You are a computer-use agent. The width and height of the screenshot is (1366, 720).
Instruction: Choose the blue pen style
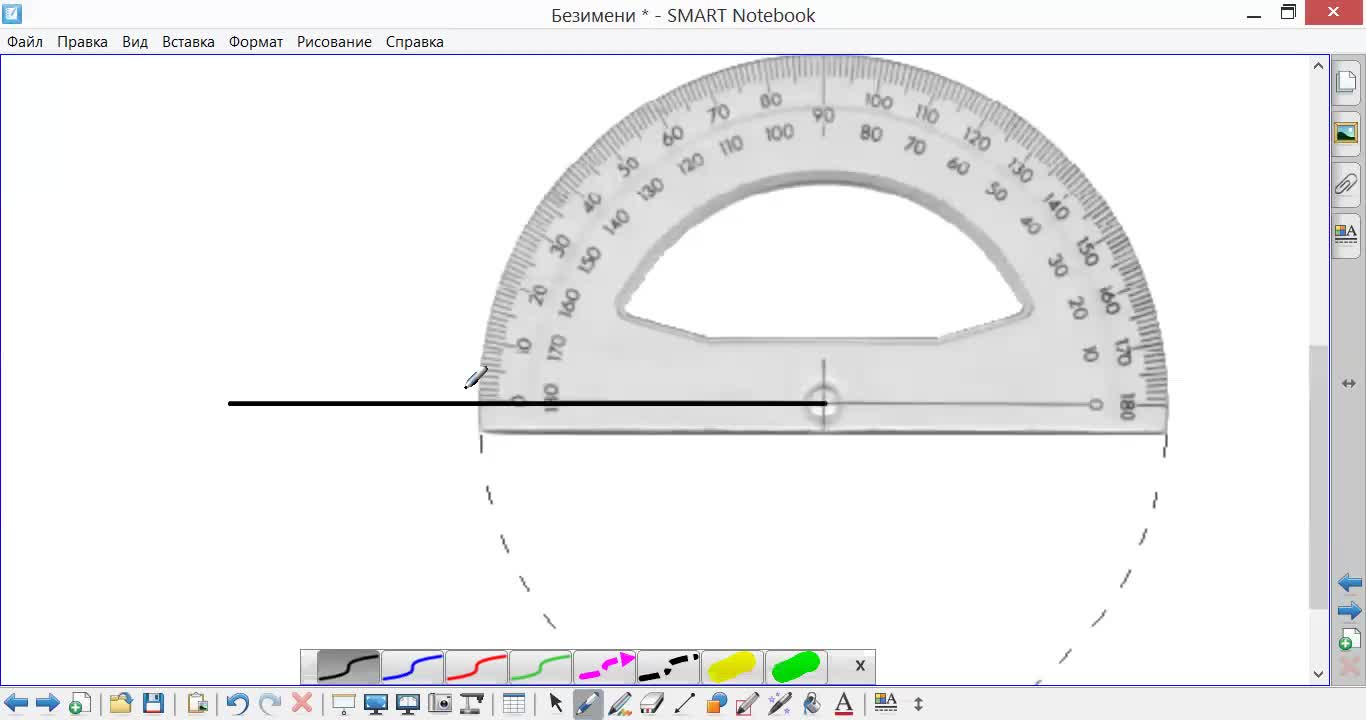point(412,666)
